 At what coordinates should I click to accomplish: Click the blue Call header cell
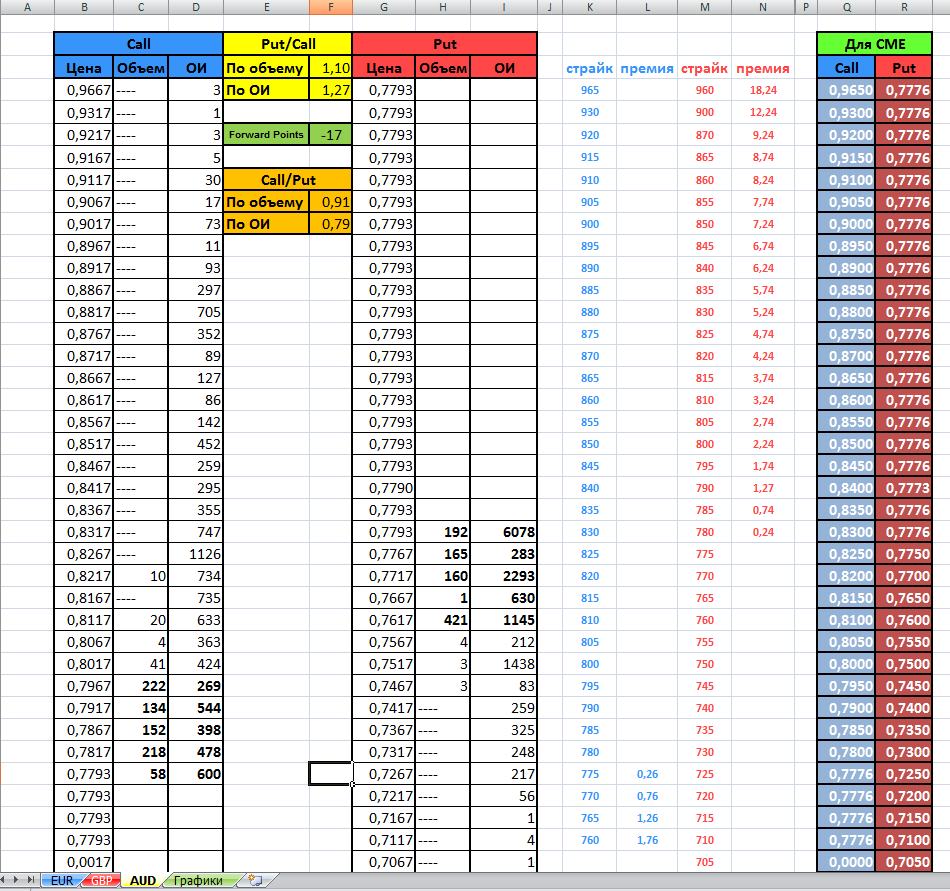[x=138, y=44]
